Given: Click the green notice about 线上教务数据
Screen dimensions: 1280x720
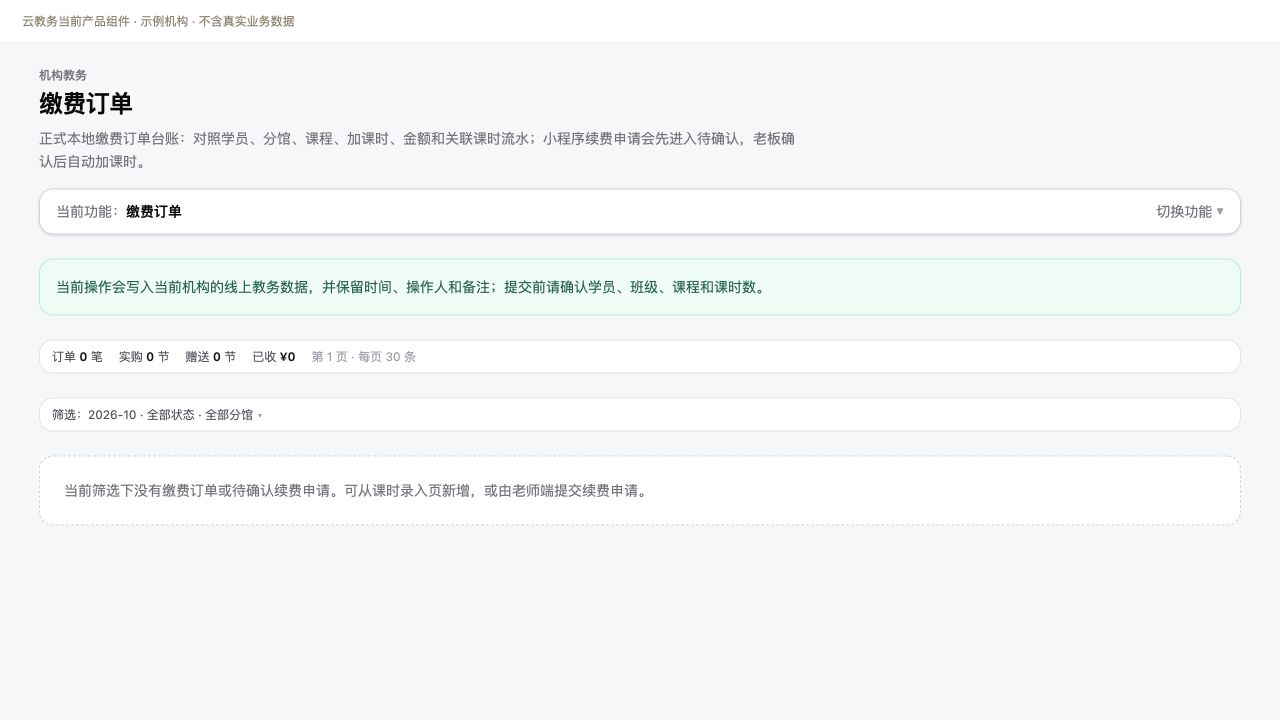Looking at the screenshot, I should pyautogui.click(x=640, y=287).
